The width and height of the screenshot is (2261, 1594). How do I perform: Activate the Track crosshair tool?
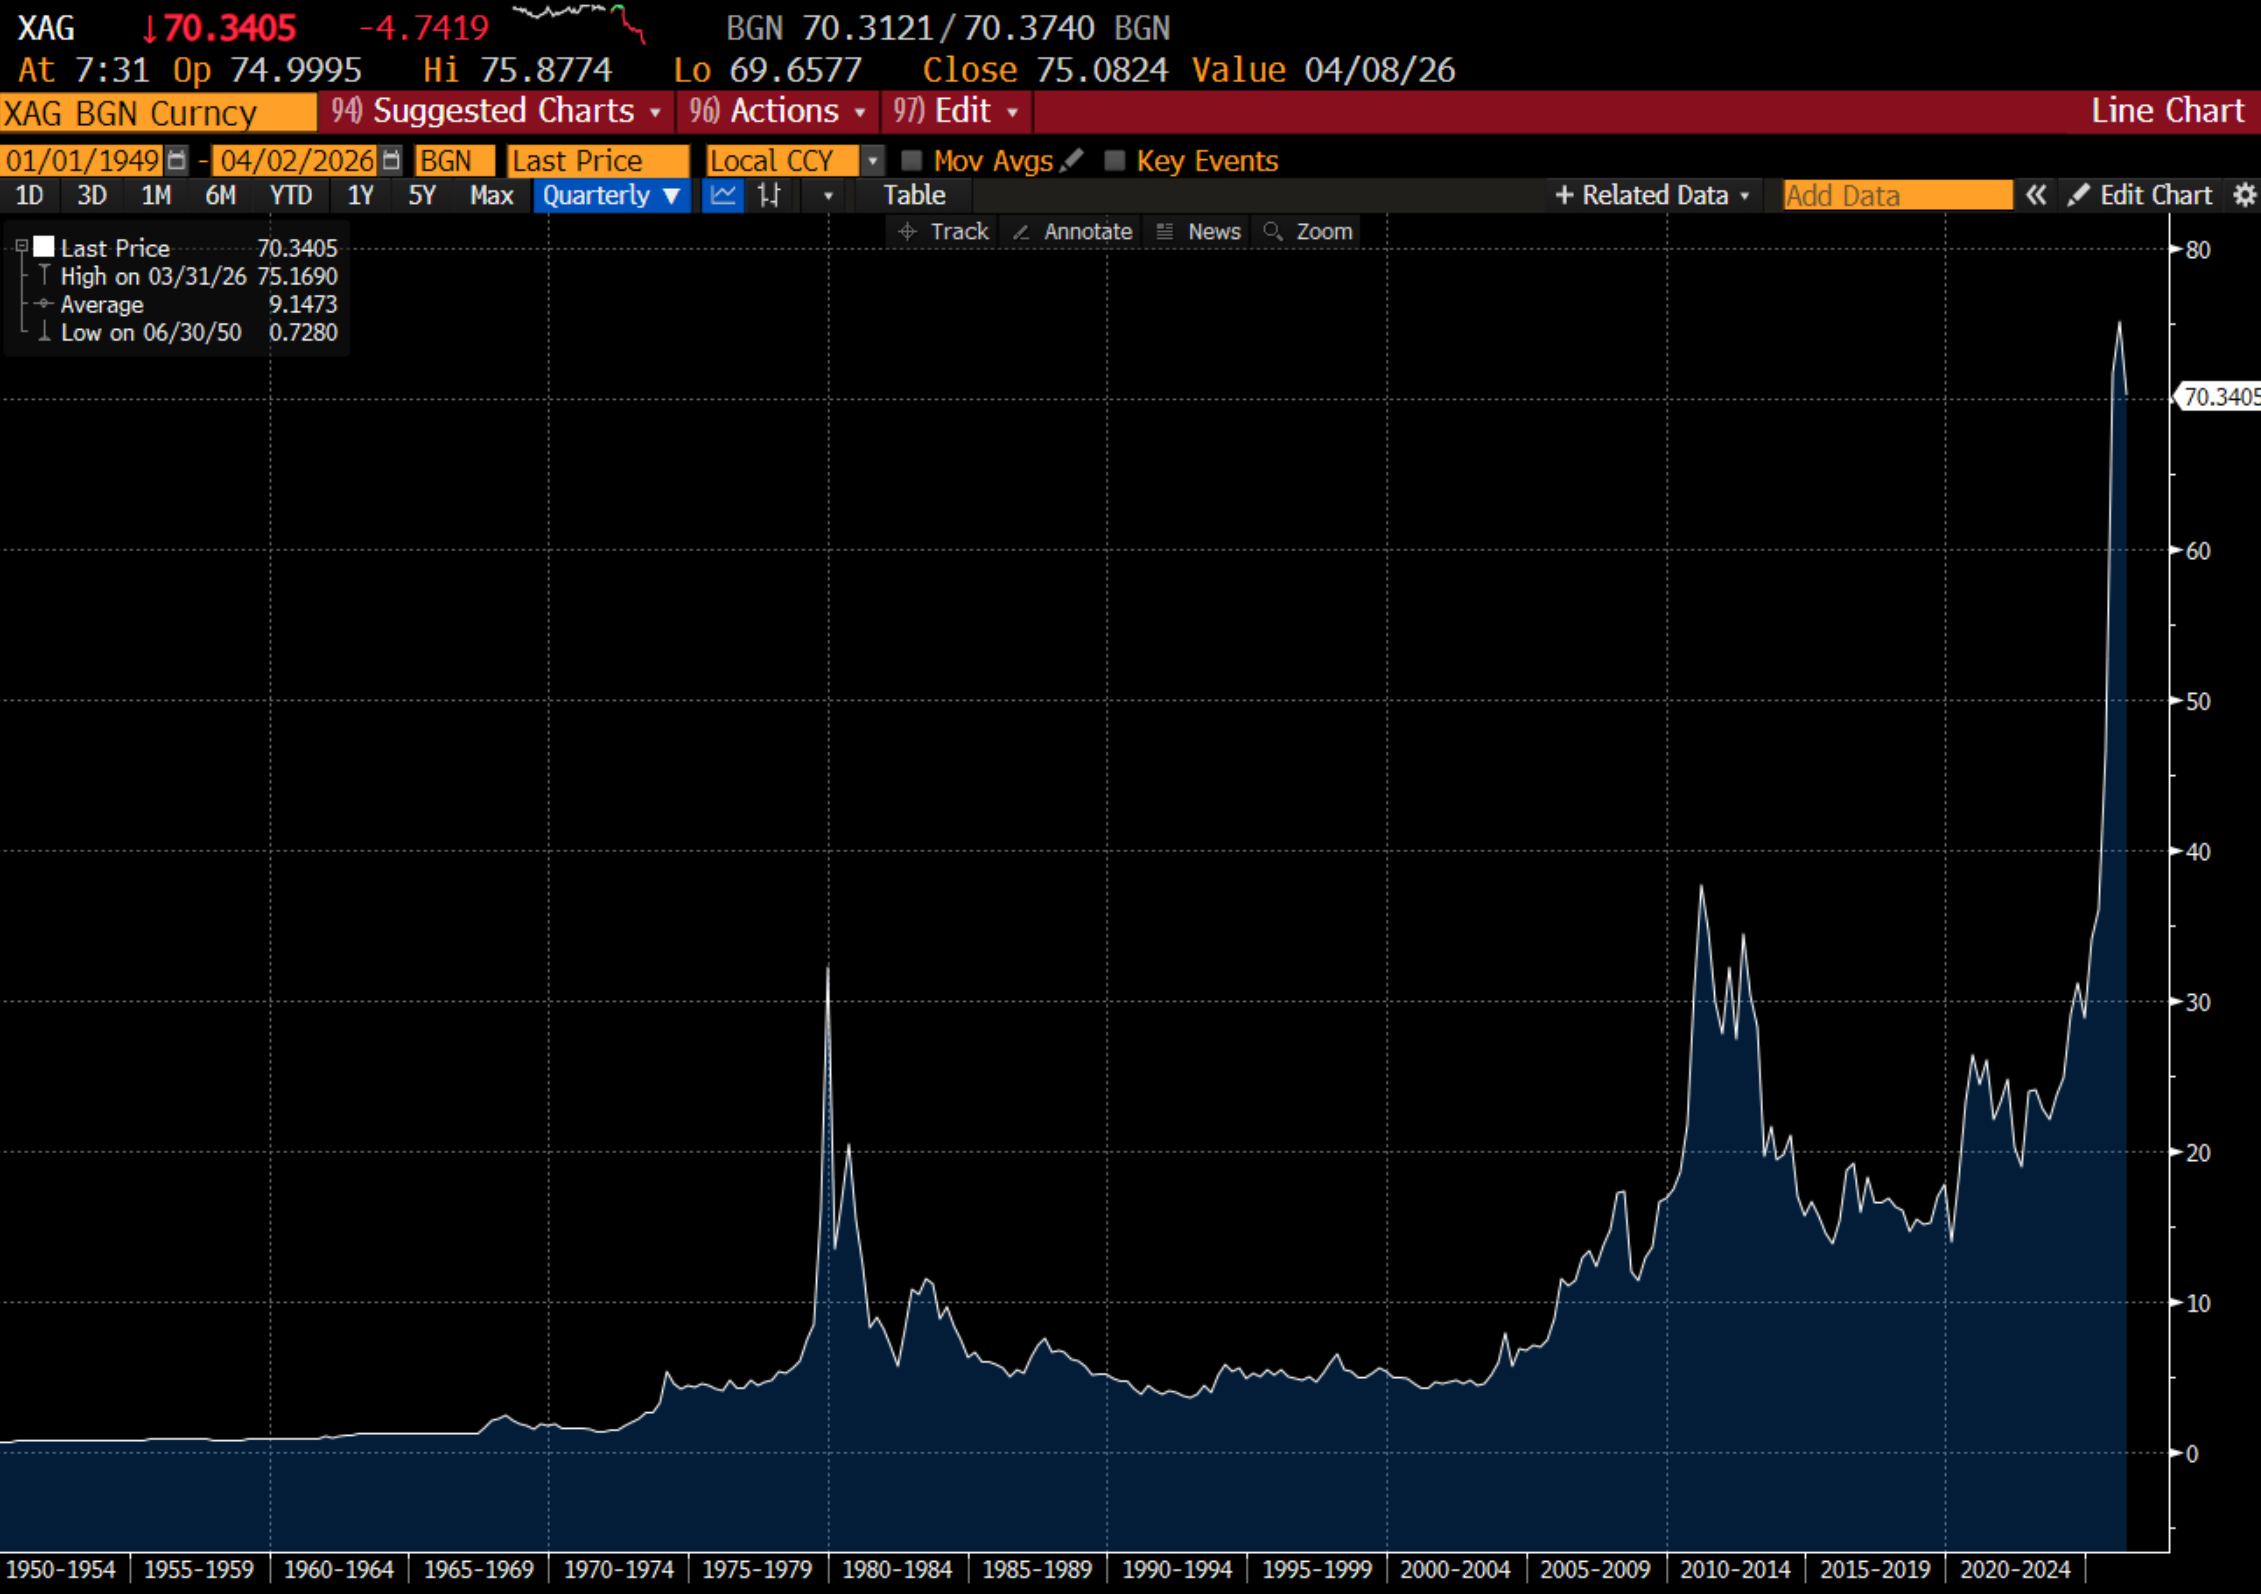(x=943, y=232)
